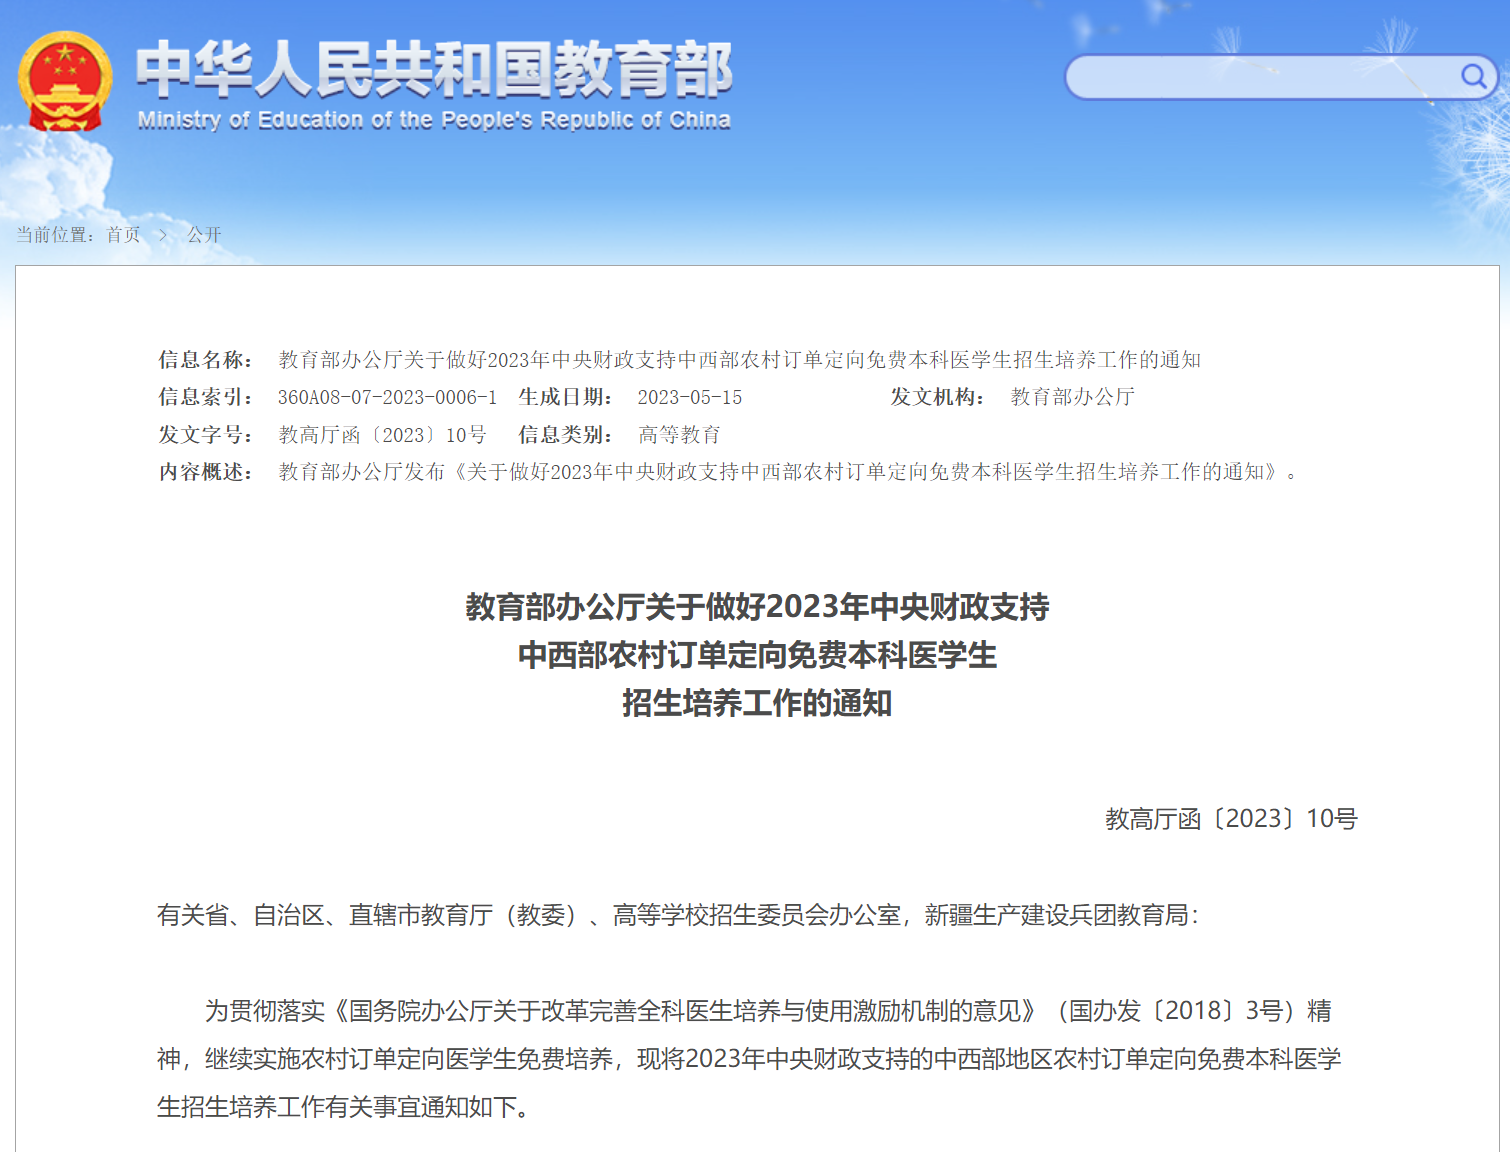Click the addressee line starting 有关省、自治区
Screen dimensions: 1510x1152
pos(677,915)
